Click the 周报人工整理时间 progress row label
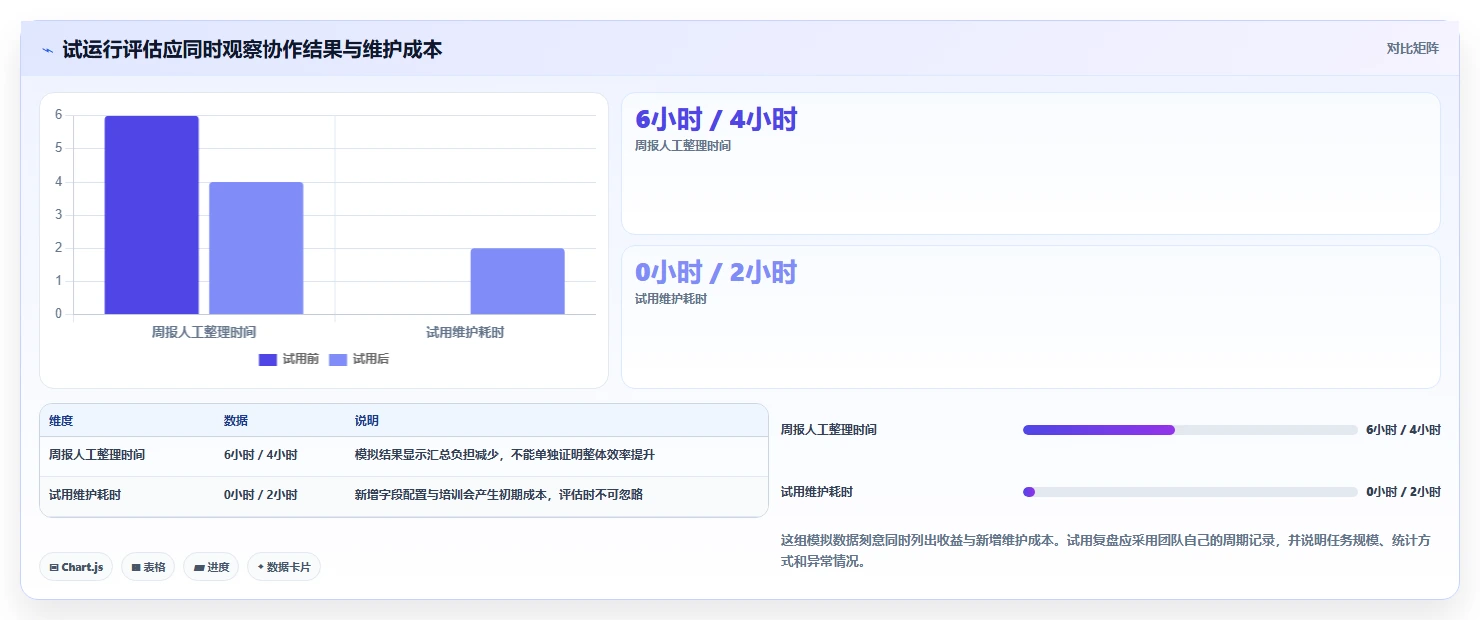Viewport: 1480px width, 620px height. 829,430
